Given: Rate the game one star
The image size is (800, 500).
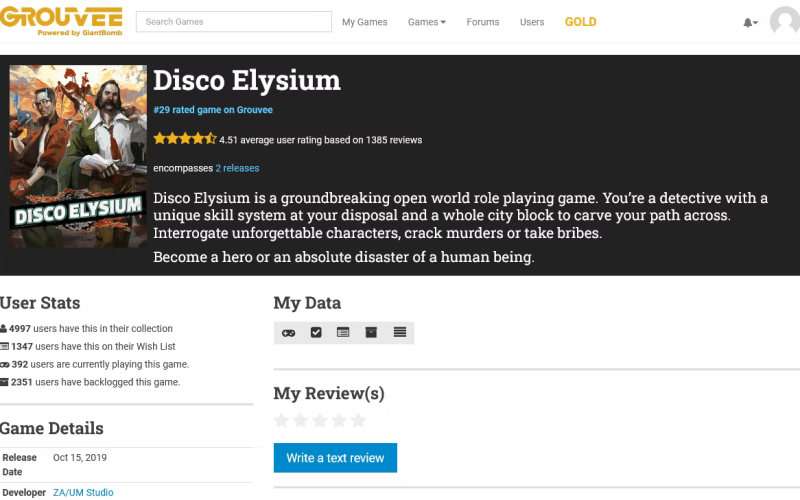Looking at the screenshot, I should [x=281, y=420].
